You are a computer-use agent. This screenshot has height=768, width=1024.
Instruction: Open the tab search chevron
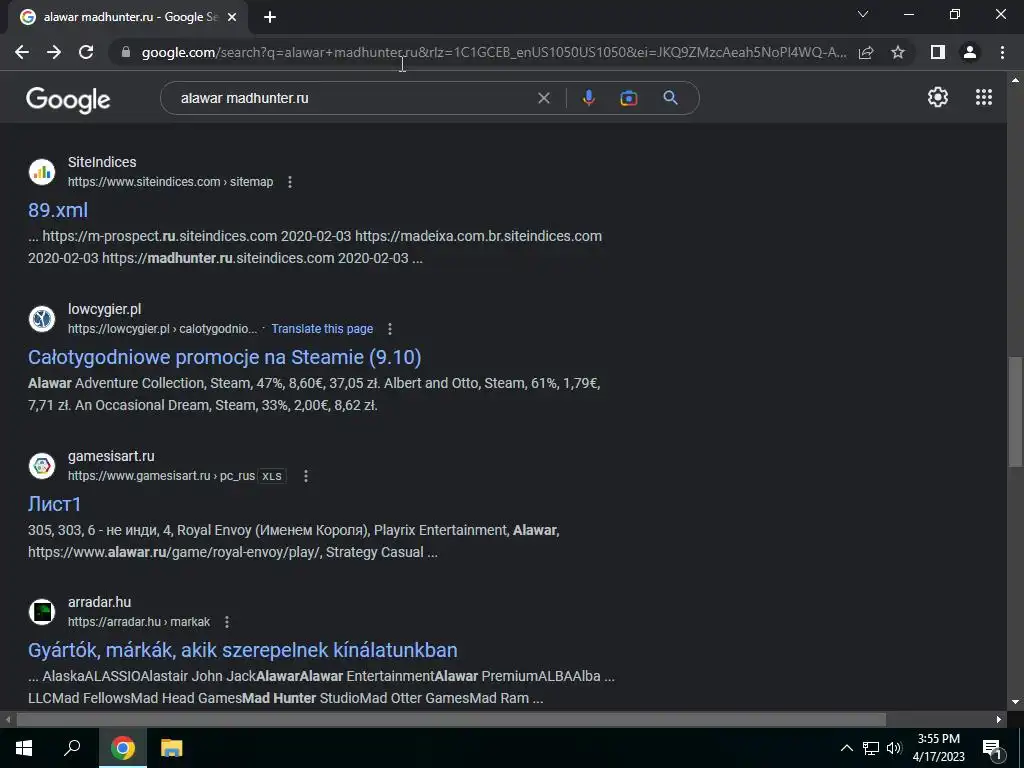tap(863, 14)
